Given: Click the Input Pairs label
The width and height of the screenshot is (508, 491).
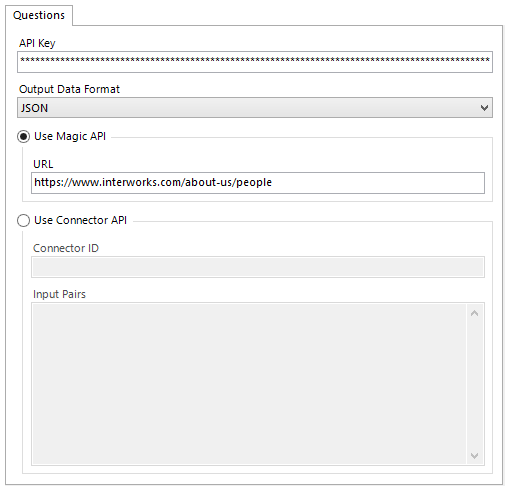Looking at the screenshot, I should click(x=59, y=294).
